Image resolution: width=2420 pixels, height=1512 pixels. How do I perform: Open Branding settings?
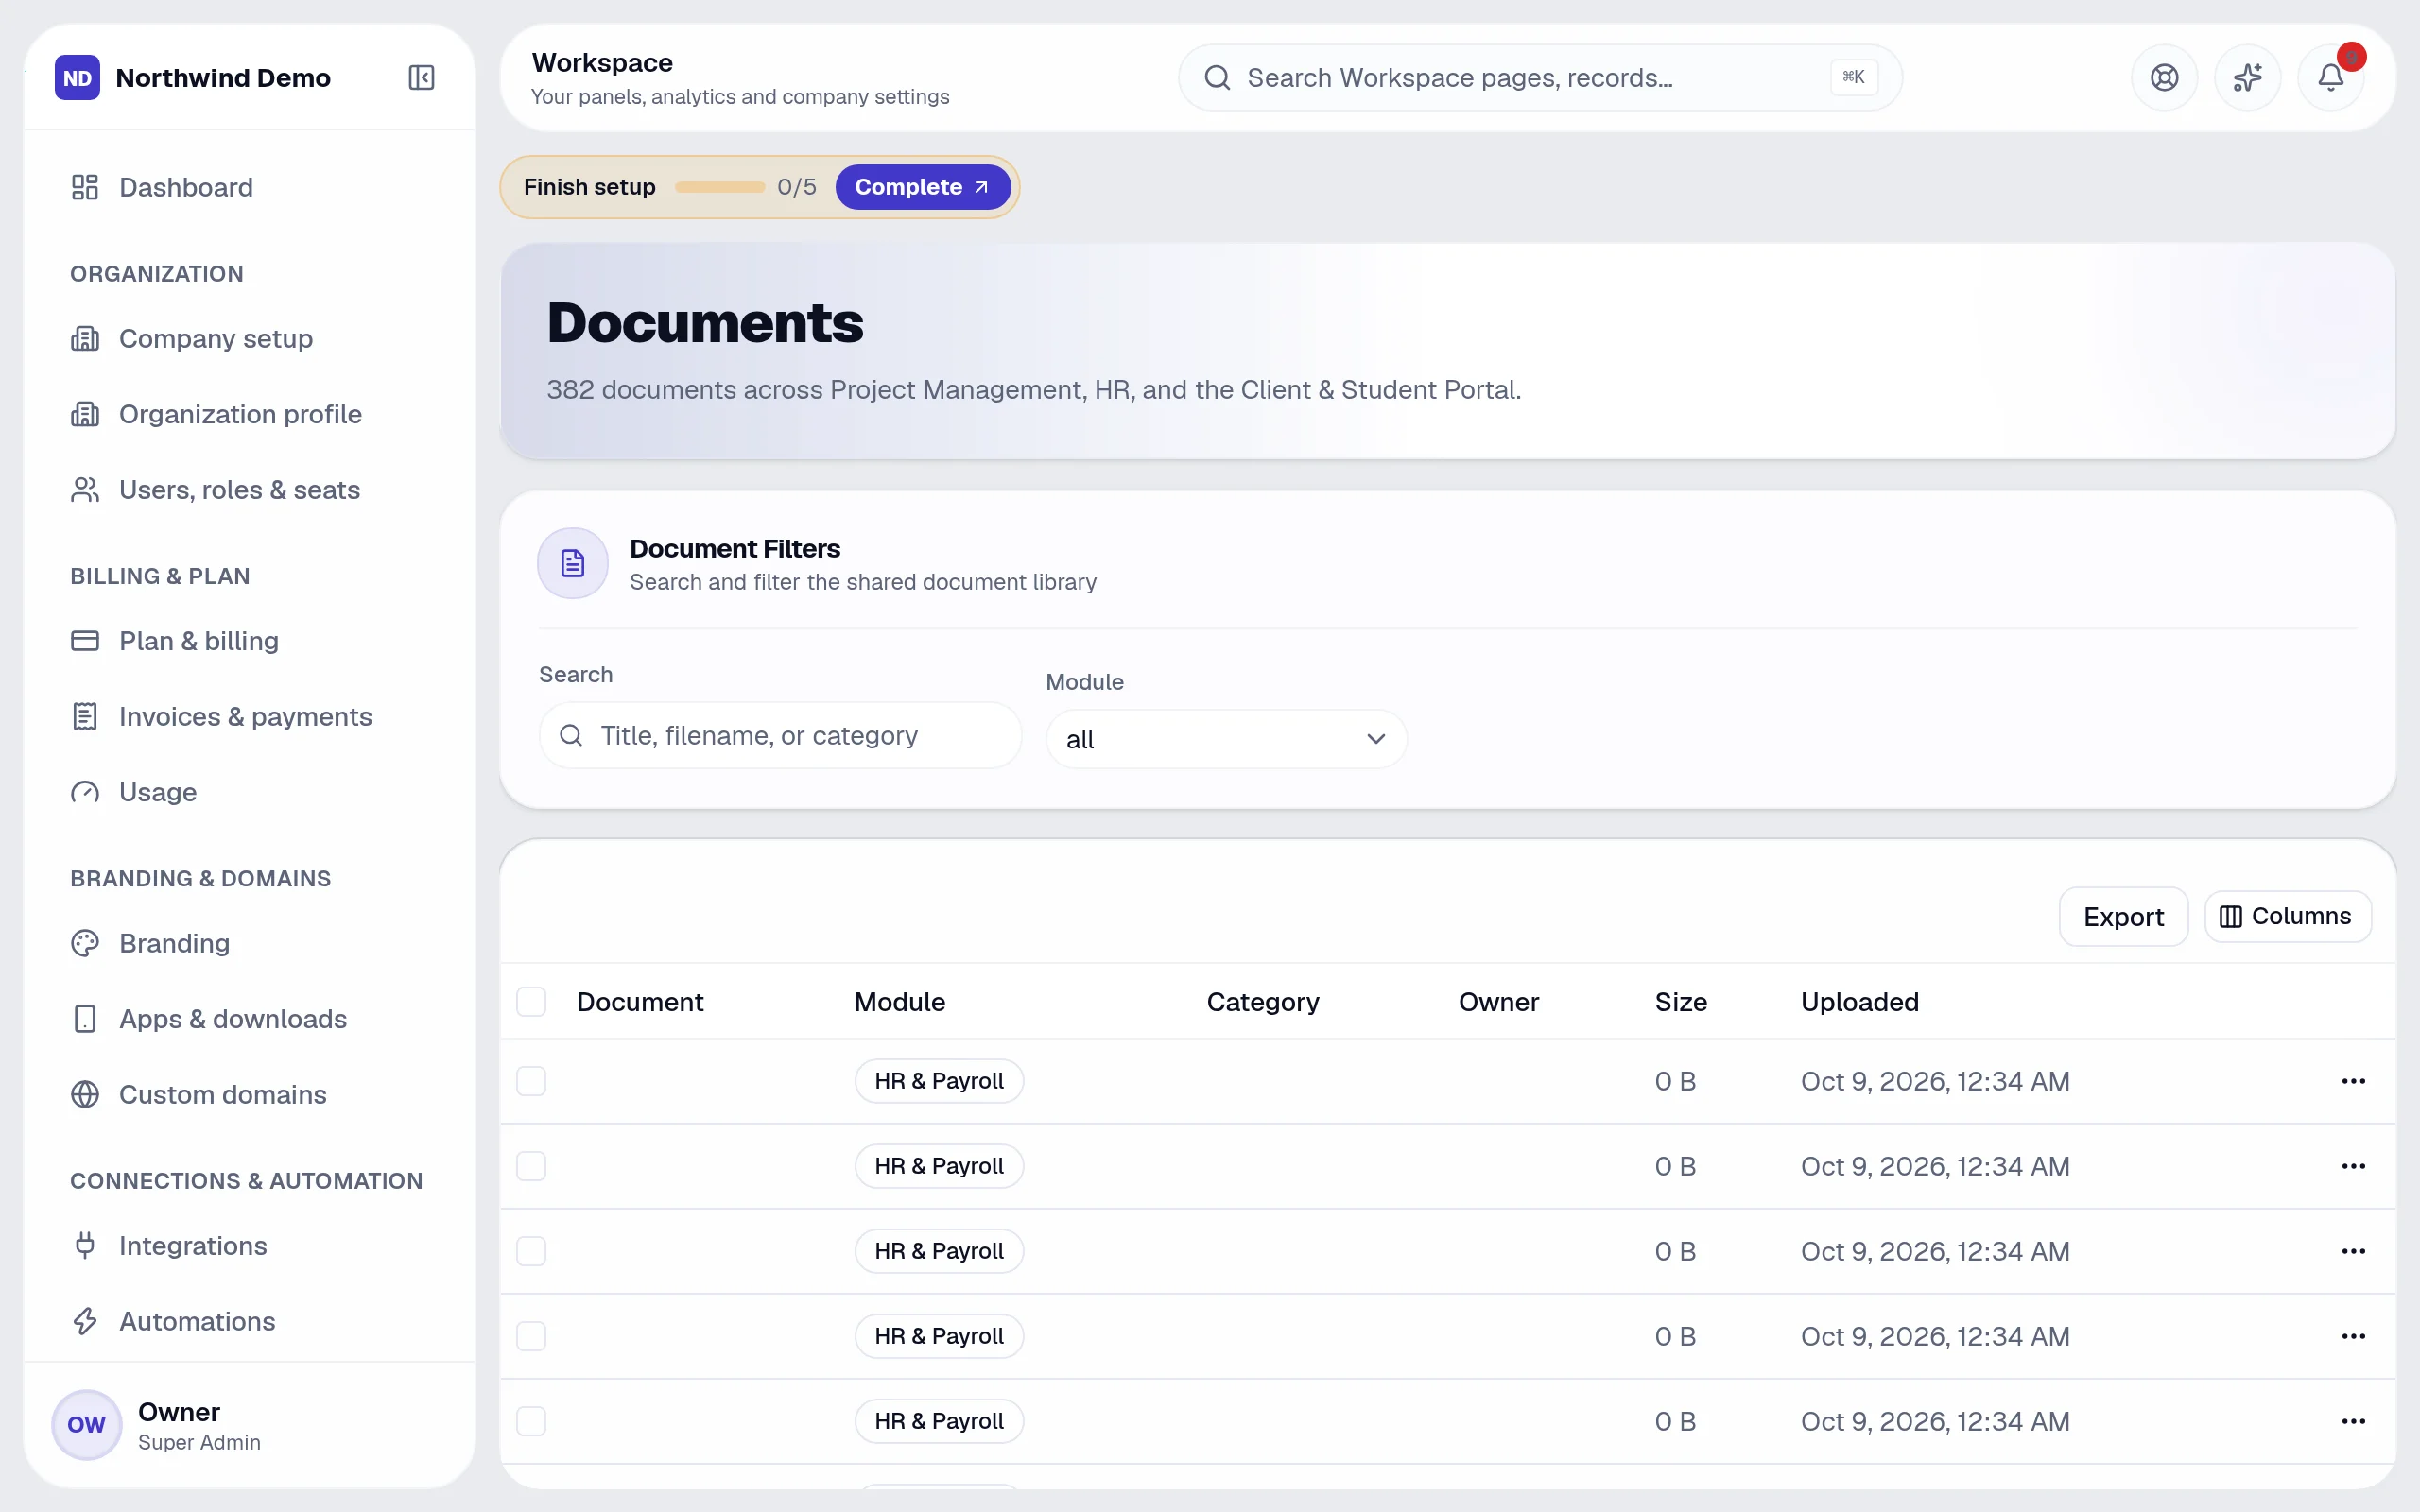pos(249,943)
